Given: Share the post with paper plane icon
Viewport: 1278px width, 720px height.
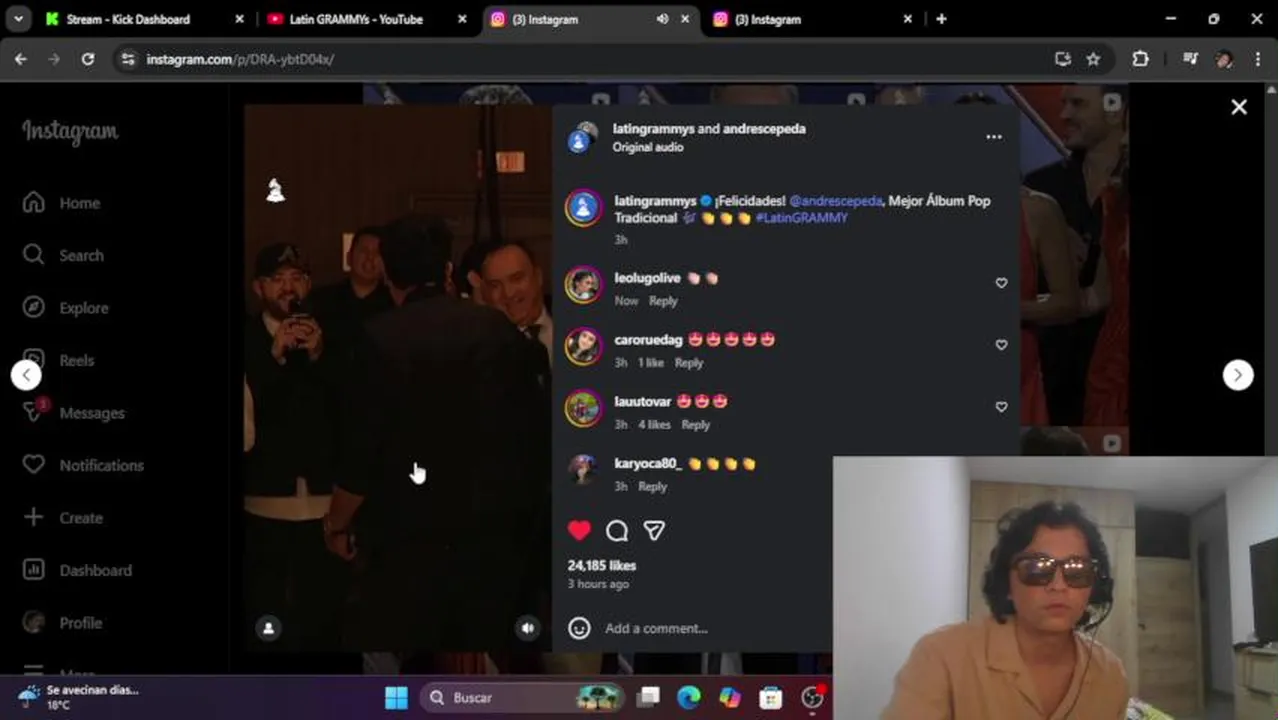Looking at the screenshot, I should (x=654, y=530).
